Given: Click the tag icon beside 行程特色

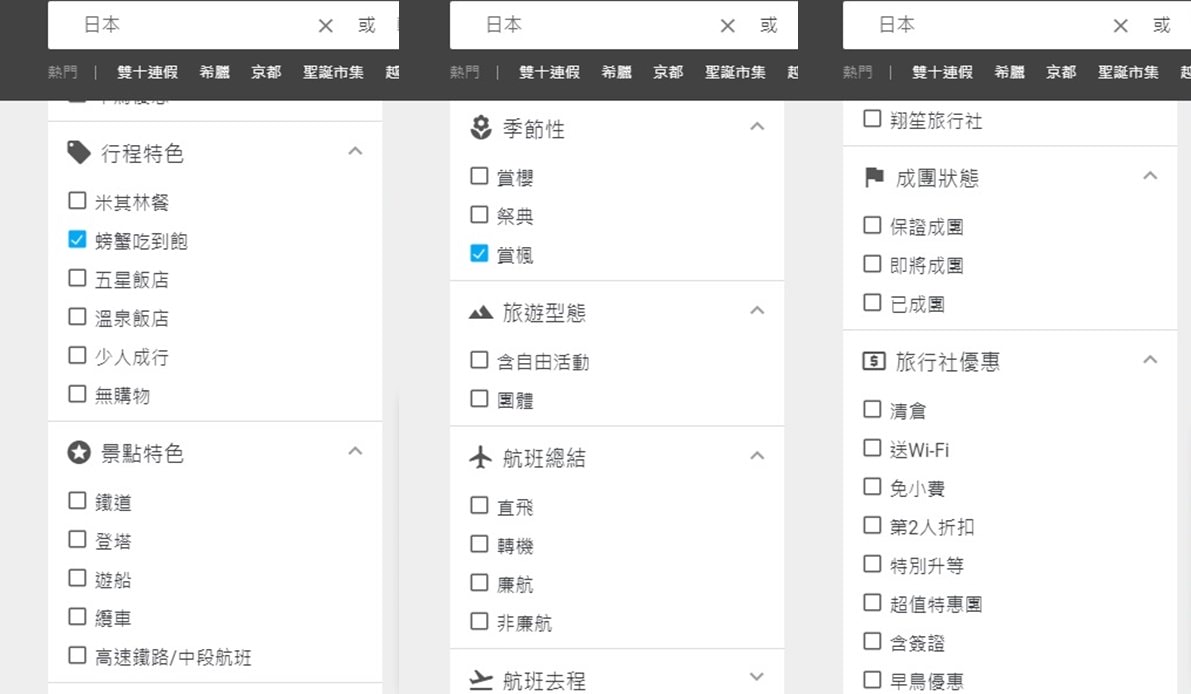Looking at the screenshot, I should point(78,152).
